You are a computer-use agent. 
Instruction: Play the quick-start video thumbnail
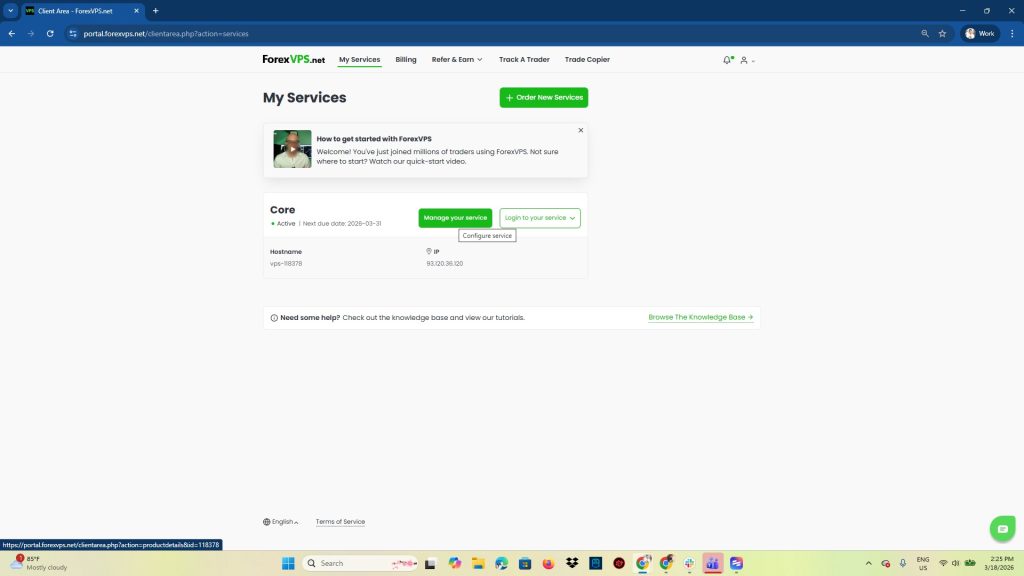(x=292, y=149)
